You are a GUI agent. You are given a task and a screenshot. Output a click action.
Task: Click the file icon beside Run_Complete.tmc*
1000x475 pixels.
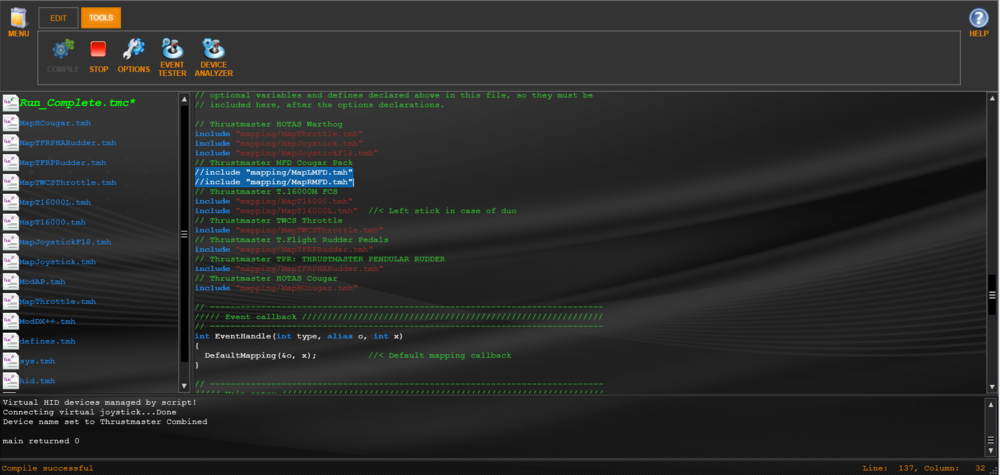click(x=10, y=103)
